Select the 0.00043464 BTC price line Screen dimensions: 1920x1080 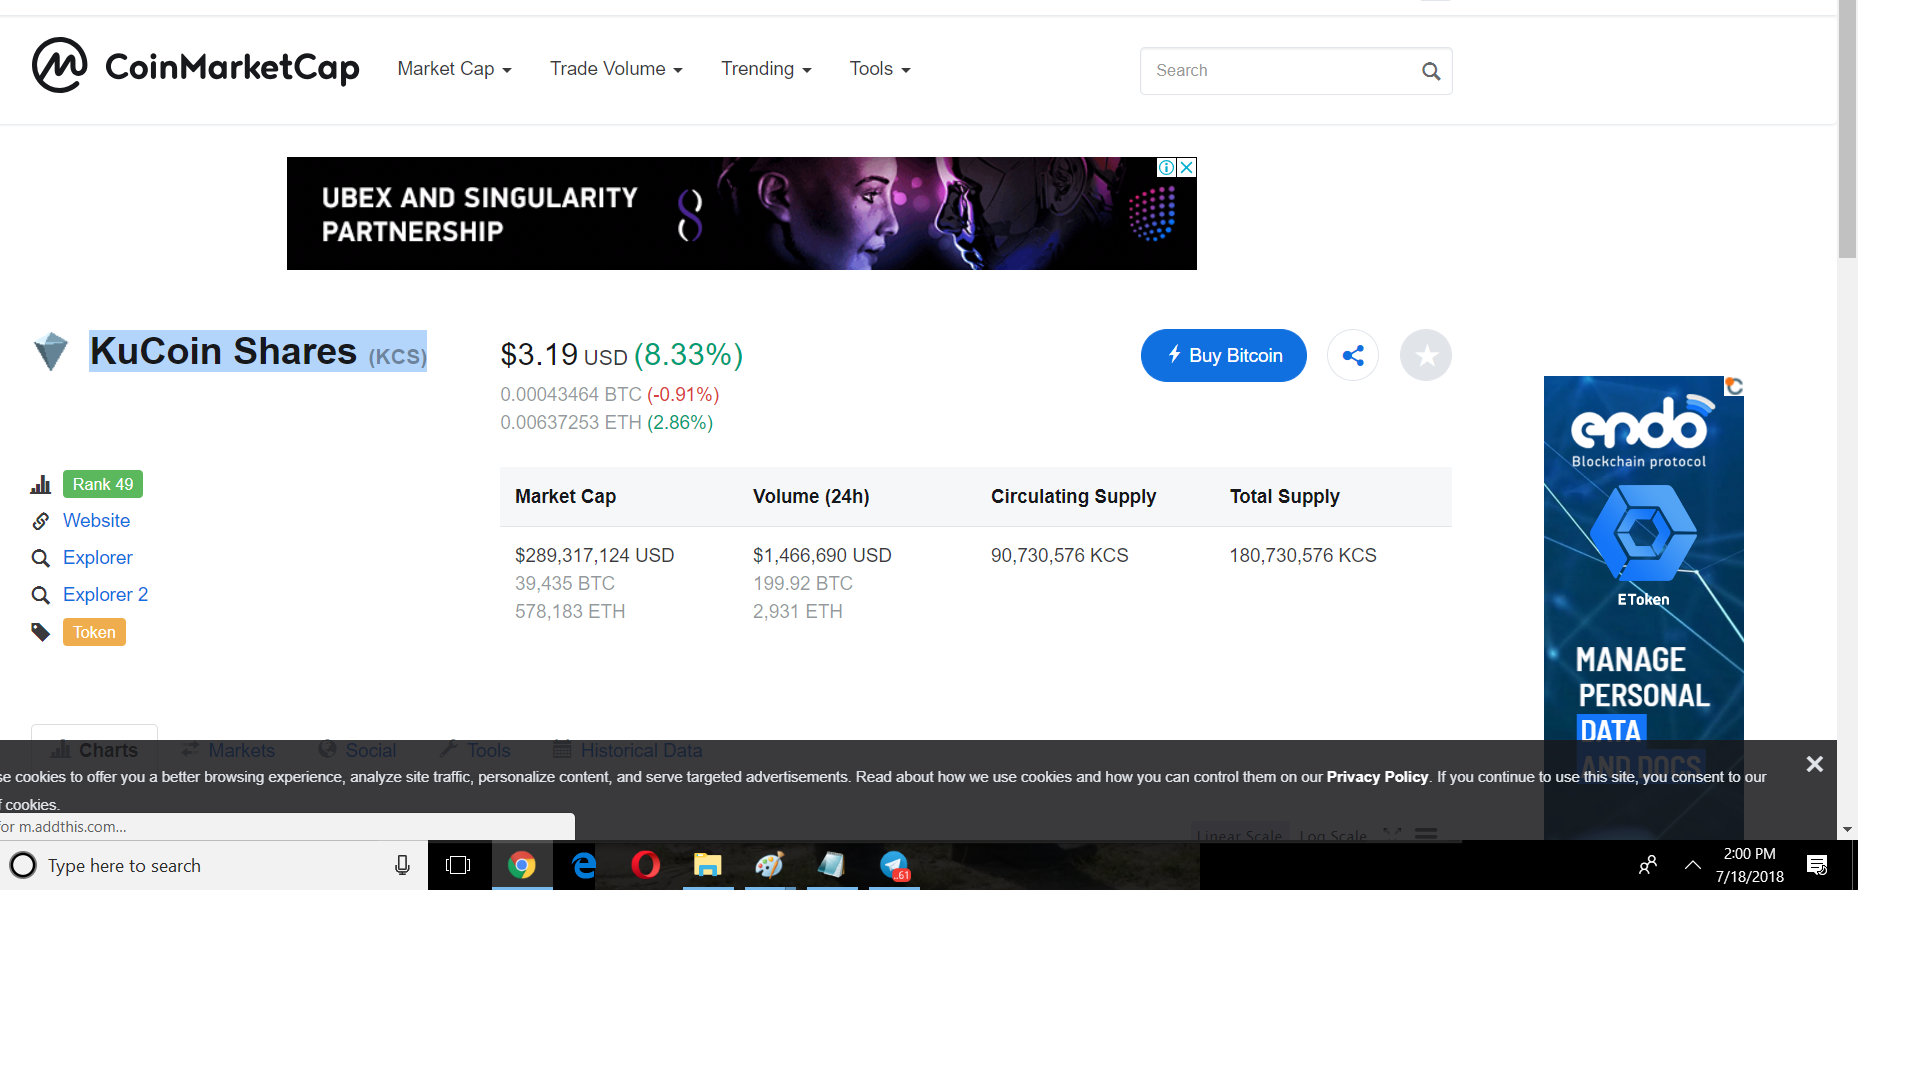[610, 395]
